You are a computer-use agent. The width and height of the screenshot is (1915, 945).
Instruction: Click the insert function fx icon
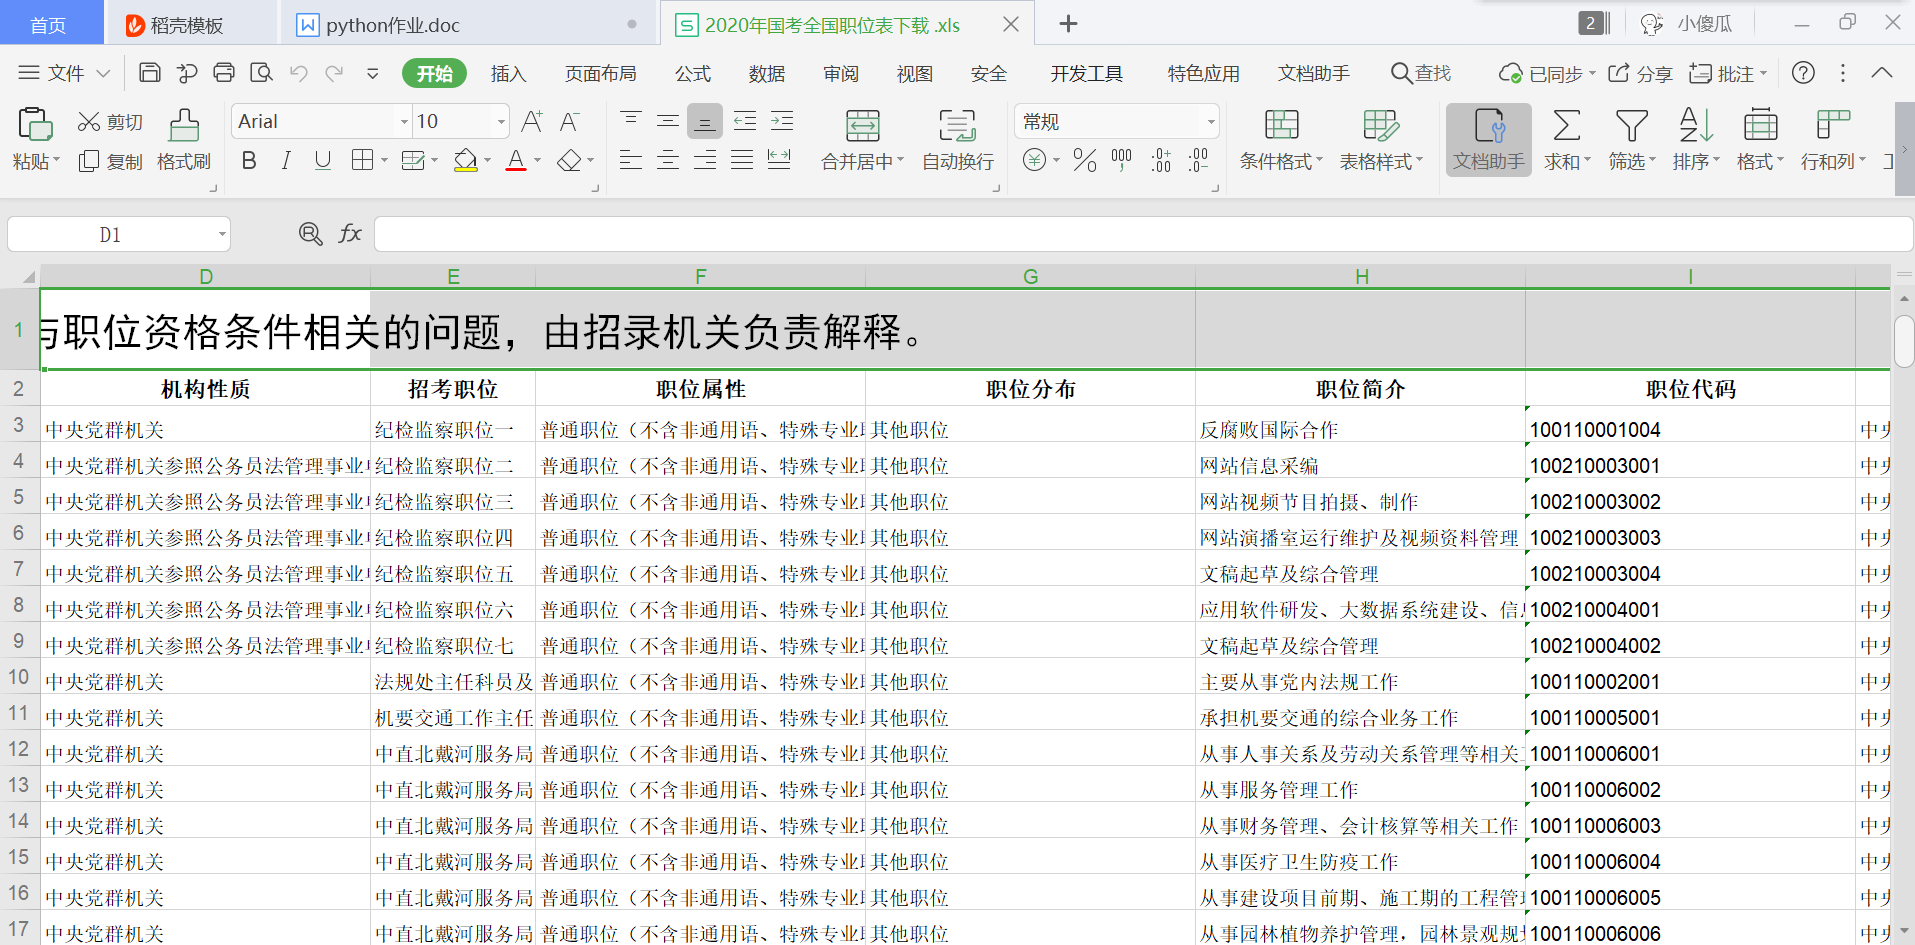point(350,234)
